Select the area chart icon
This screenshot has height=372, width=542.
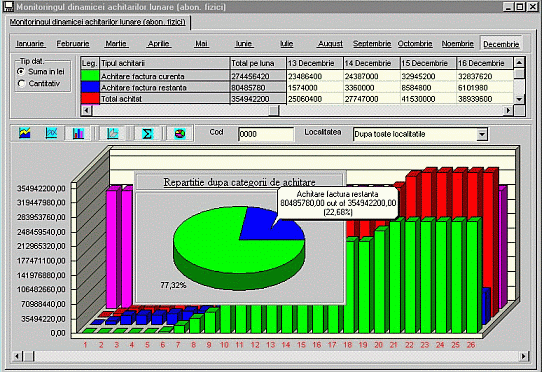[25, 133]
